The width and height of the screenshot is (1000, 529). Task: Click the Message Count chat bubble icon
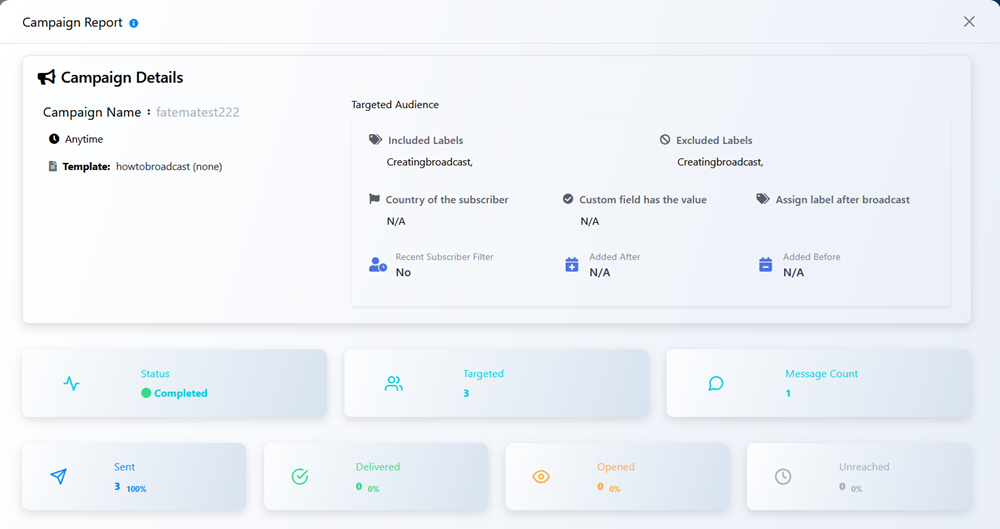click(x=716, y=383)
